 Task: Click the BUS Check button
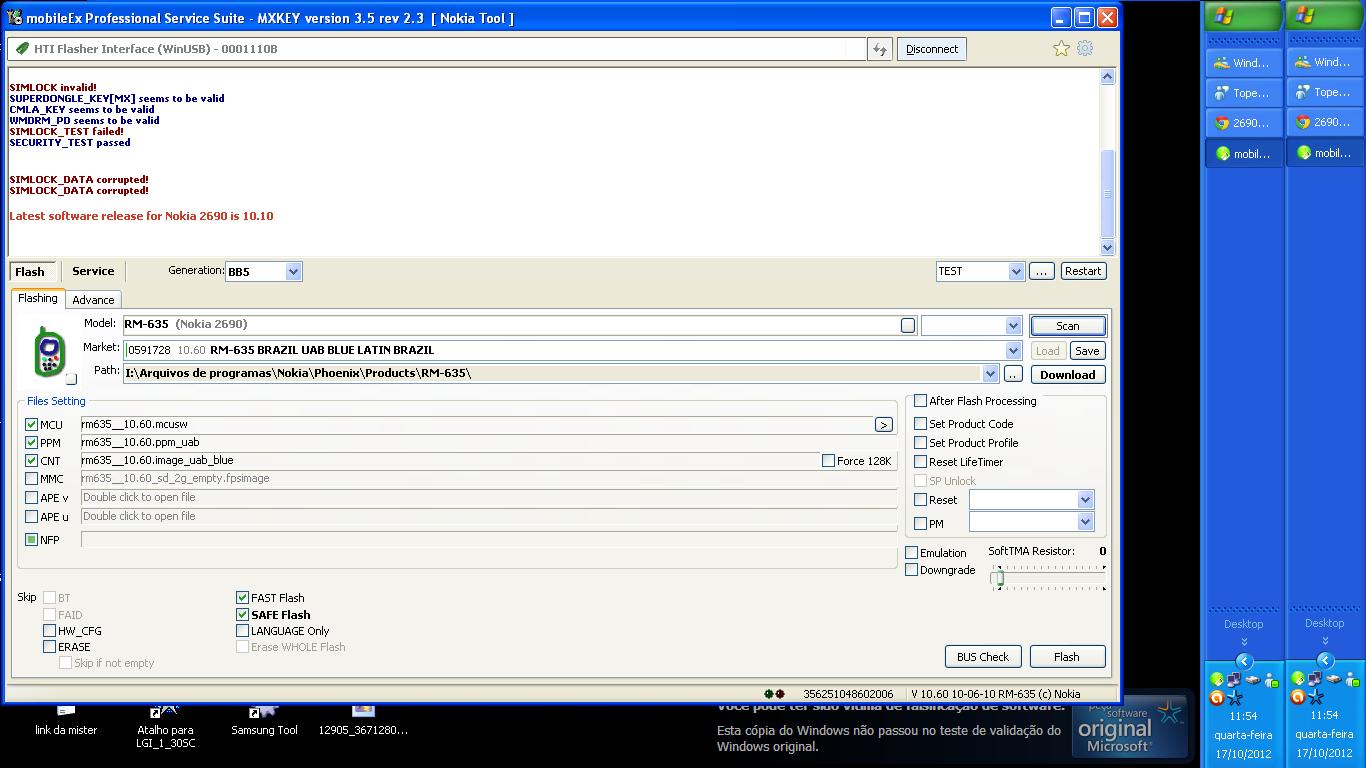pos(983,657)
